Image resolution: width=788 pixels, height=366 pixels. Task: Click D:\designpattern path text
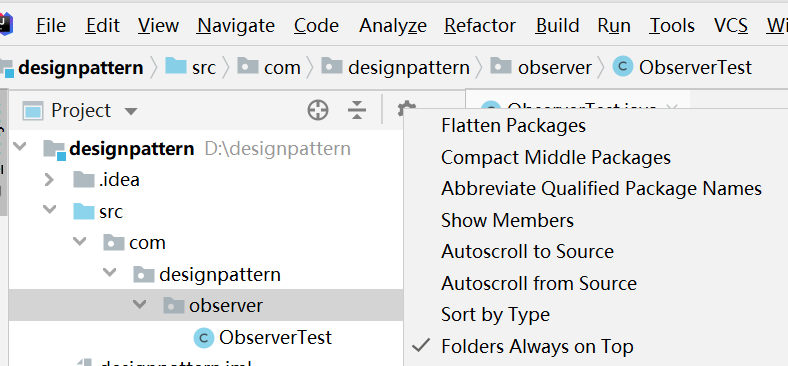[x=277, y=149]
